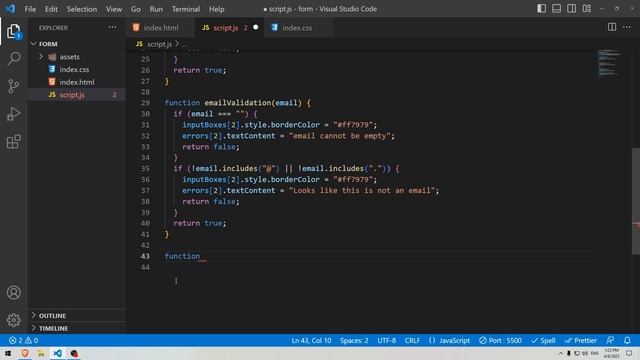Show hidden system tray icons
Screen dimensions: 640x360
(560, 353)
